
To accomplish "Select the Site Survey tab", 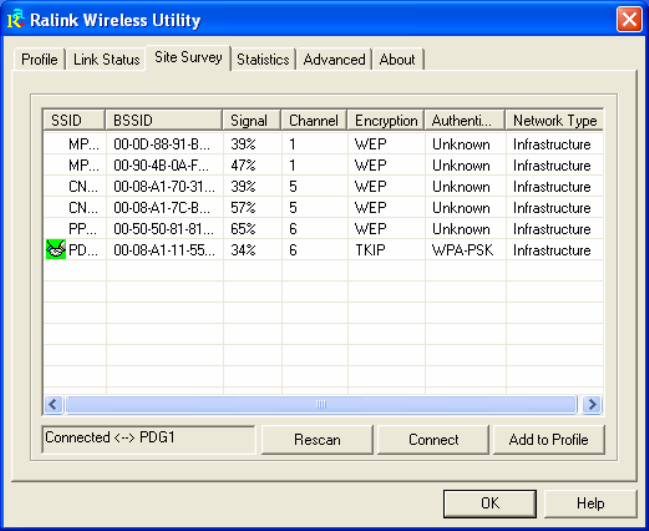I will pos(188,57).
